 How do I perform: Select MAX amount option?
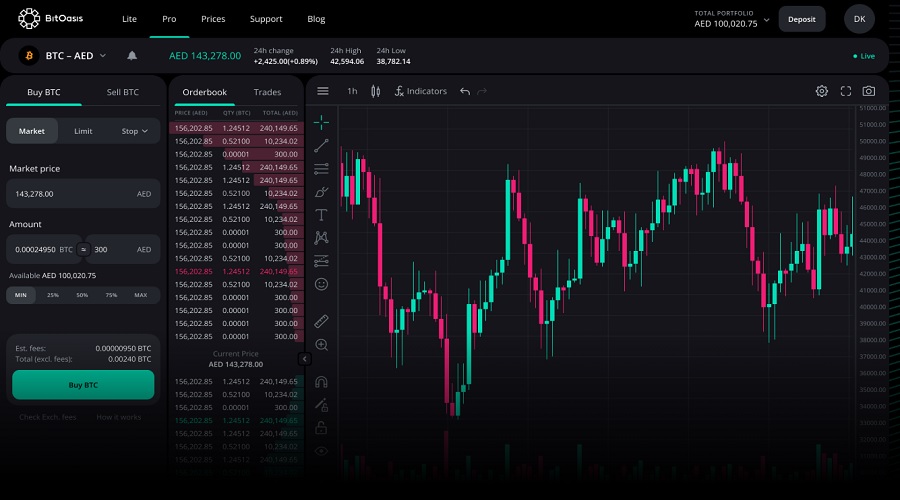[141, 295]
